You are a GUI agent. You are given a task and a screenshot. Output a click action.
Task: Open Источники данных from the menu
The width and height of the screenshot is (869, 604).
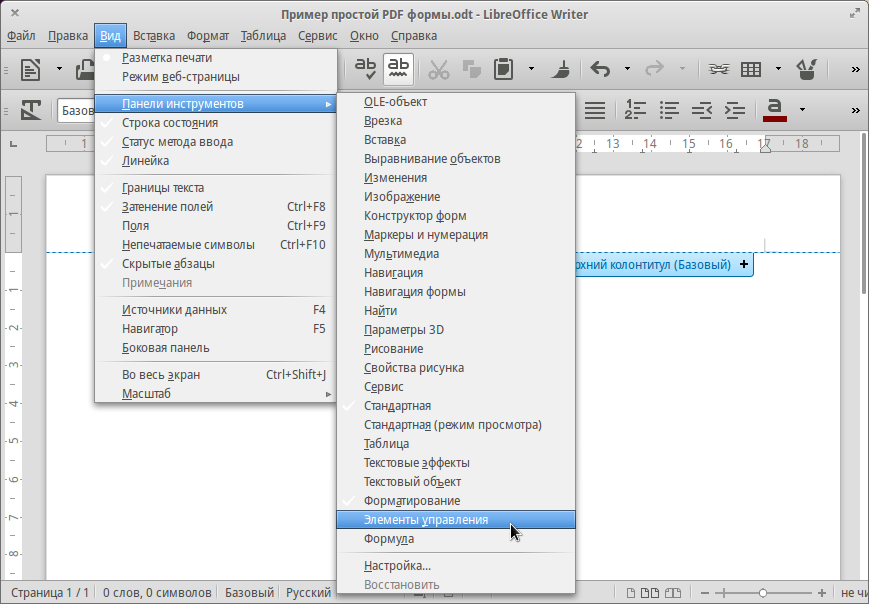(x=216, y=310)
